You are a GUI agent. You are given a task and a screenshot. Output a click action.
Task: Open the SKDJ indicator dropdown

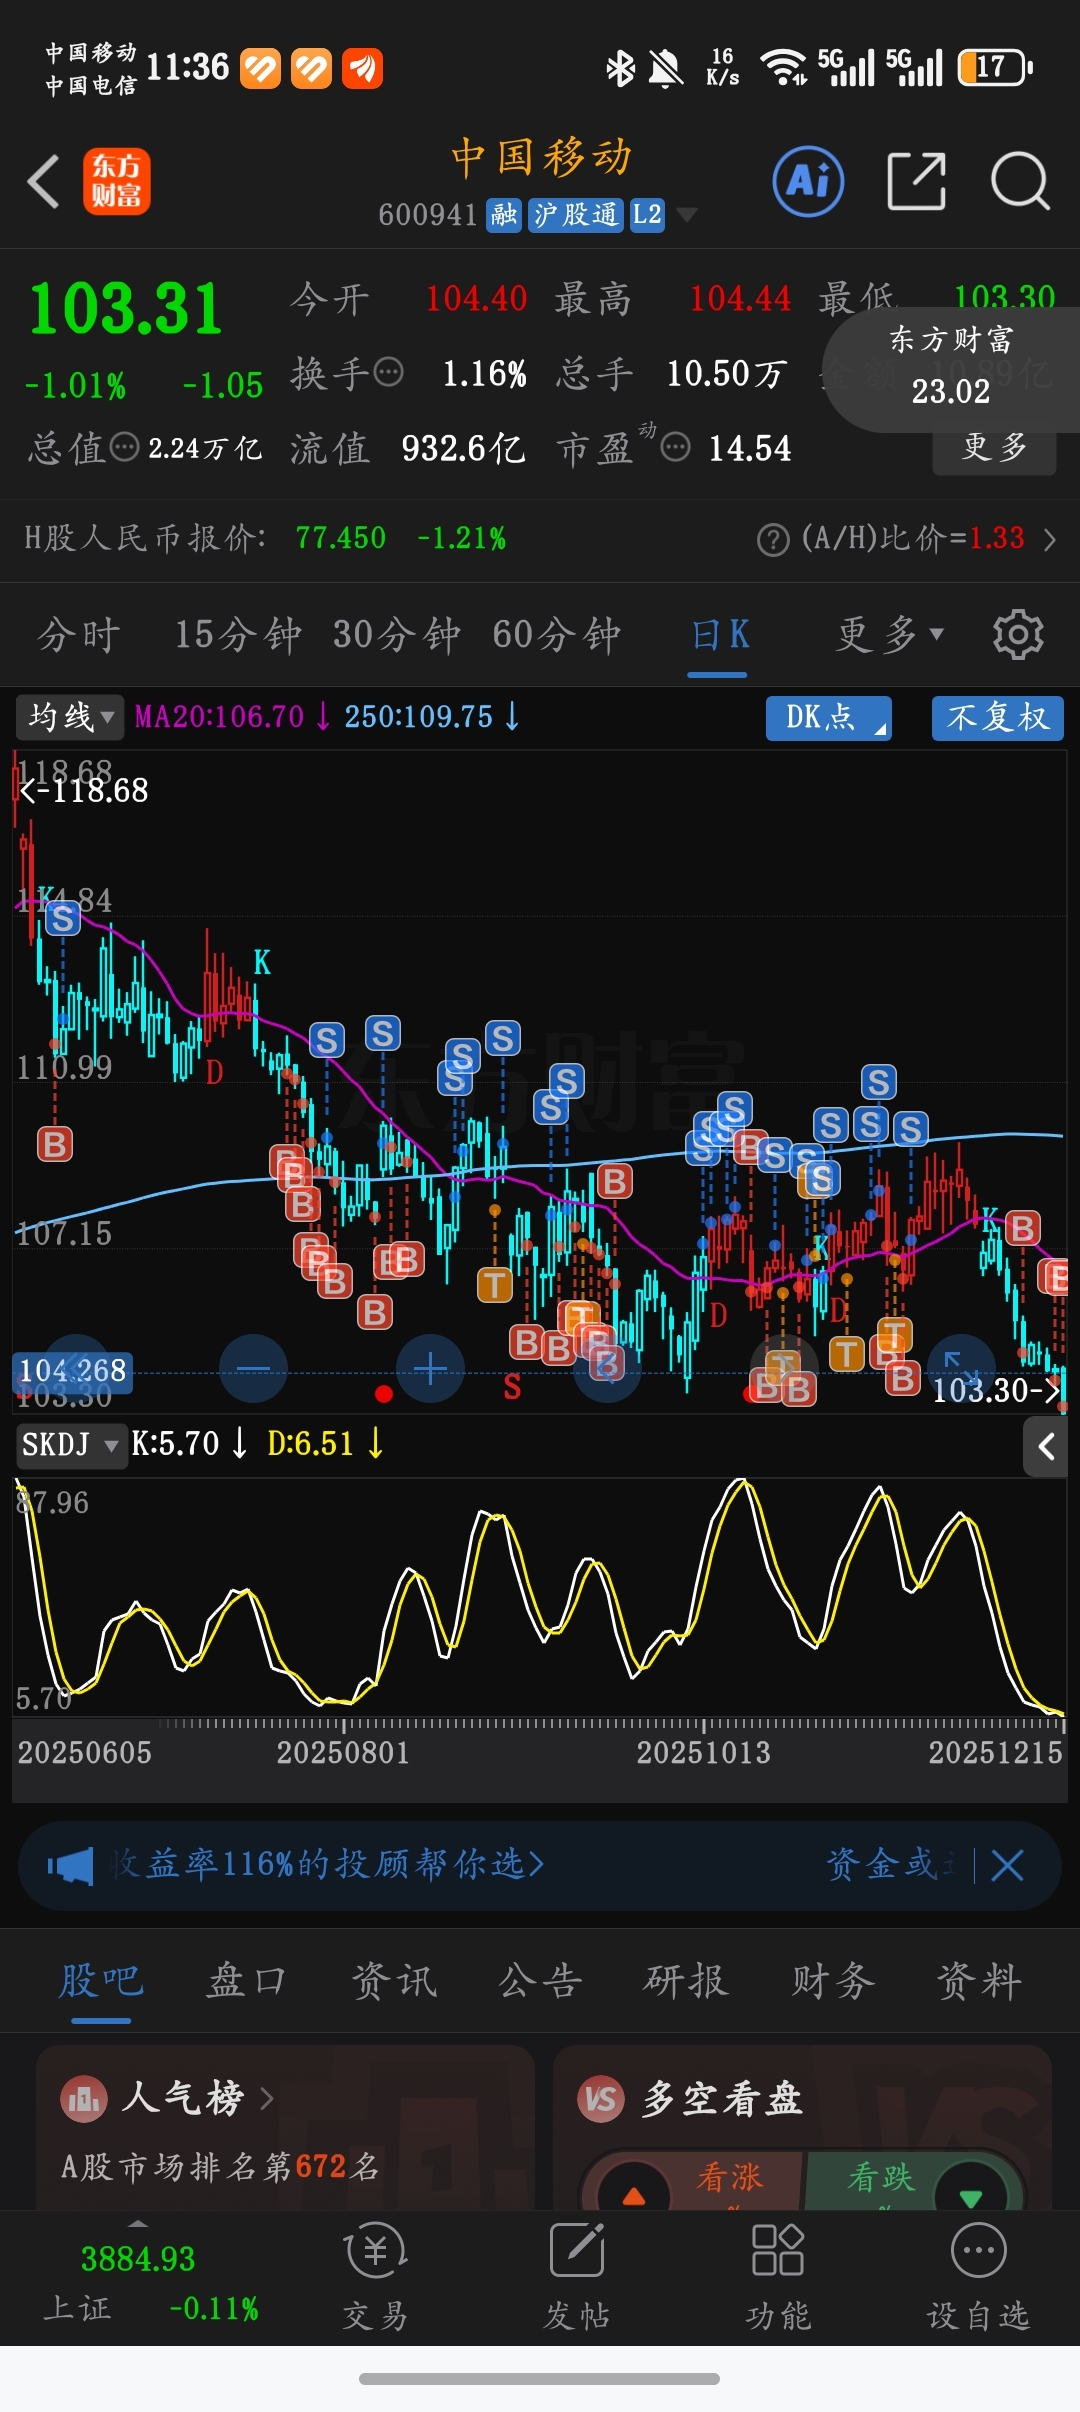72,1445
